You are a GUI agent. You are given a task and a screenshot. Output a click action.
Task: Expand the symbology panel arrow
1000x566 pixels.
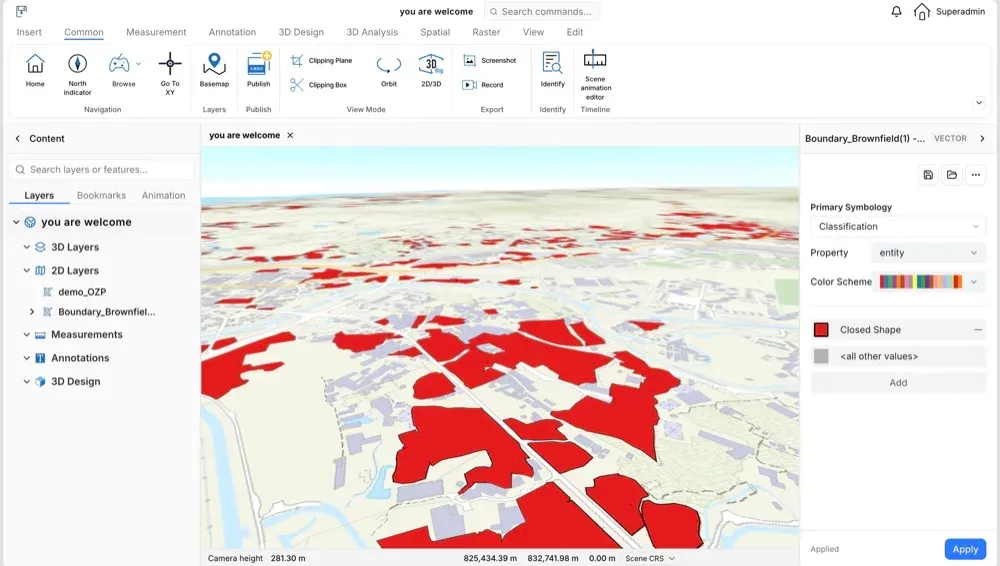tap(982, 138)
